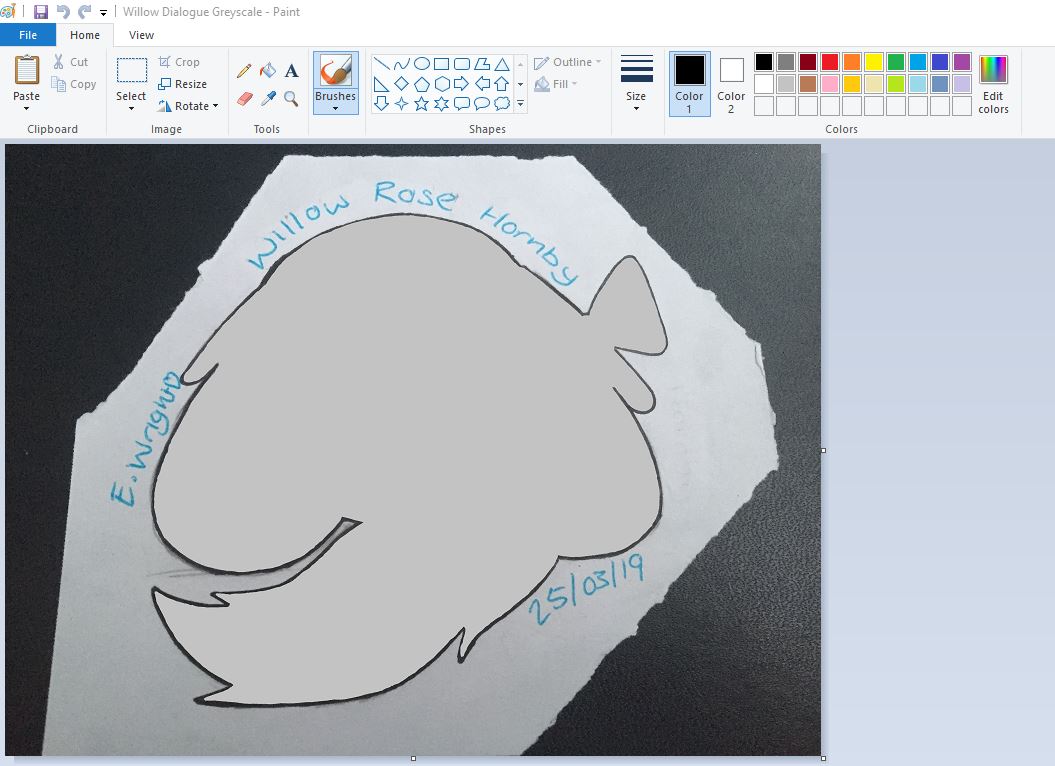The width and height of the screenshot is (1055, 766).
Task: Activate the Eraser tool
Action: [x=244, y=98]
